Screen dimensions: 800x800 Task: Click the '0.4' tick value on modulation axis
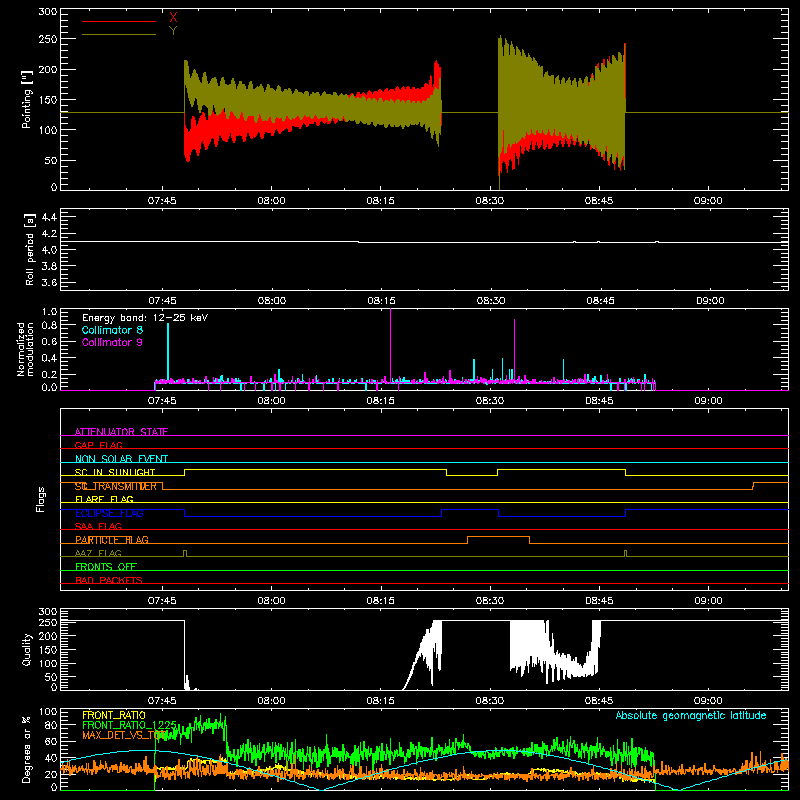49,358
